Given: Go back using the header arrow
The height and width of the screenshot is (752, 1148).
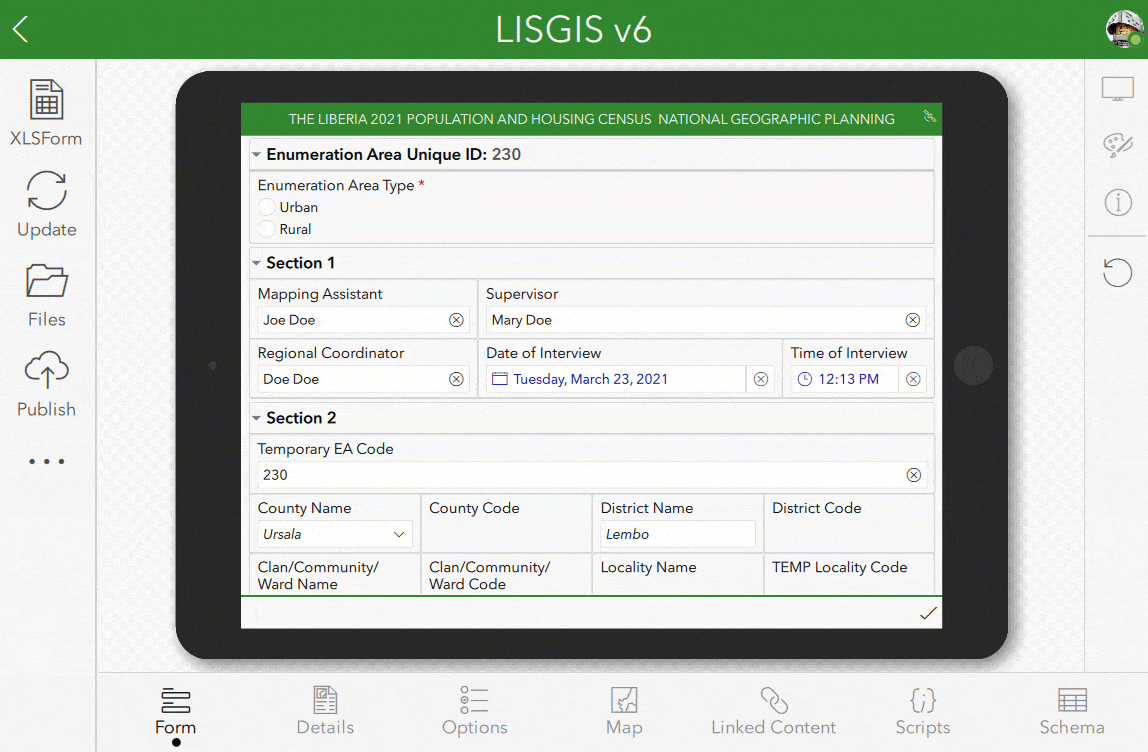Looking at the screenshot, I should pos(20,29).
